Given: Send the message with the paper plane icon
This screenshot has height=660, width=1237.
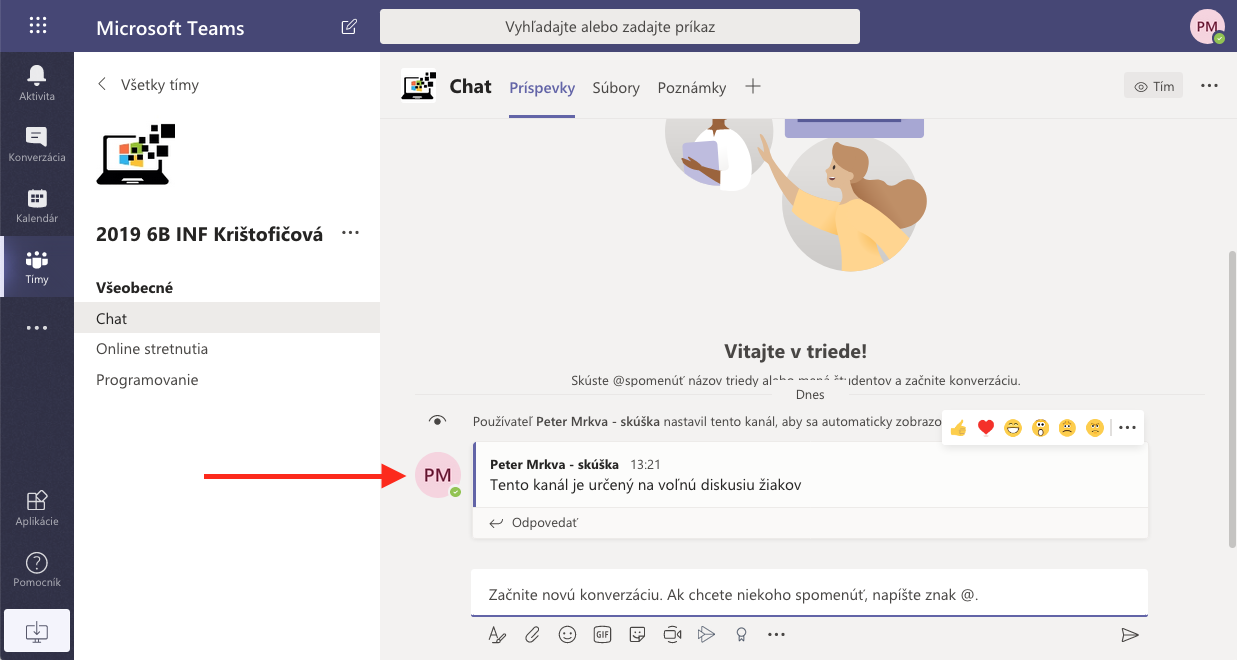Looking at the screenshot, I should click(x=1130, y=634).
